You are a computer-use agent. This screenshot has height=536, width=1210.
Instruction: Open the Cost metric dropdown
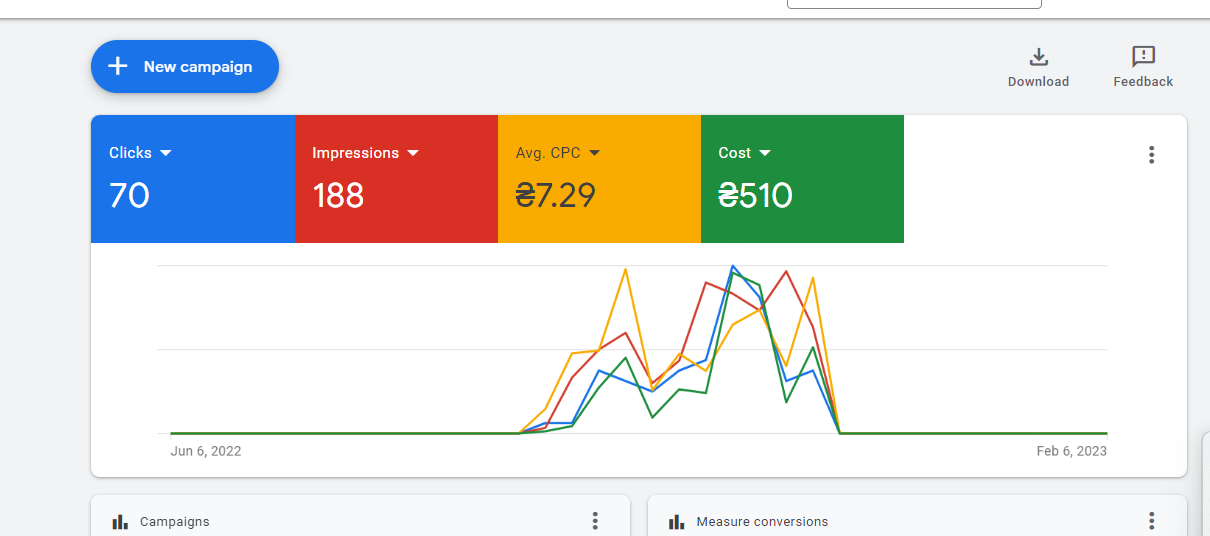click(745, 153)
